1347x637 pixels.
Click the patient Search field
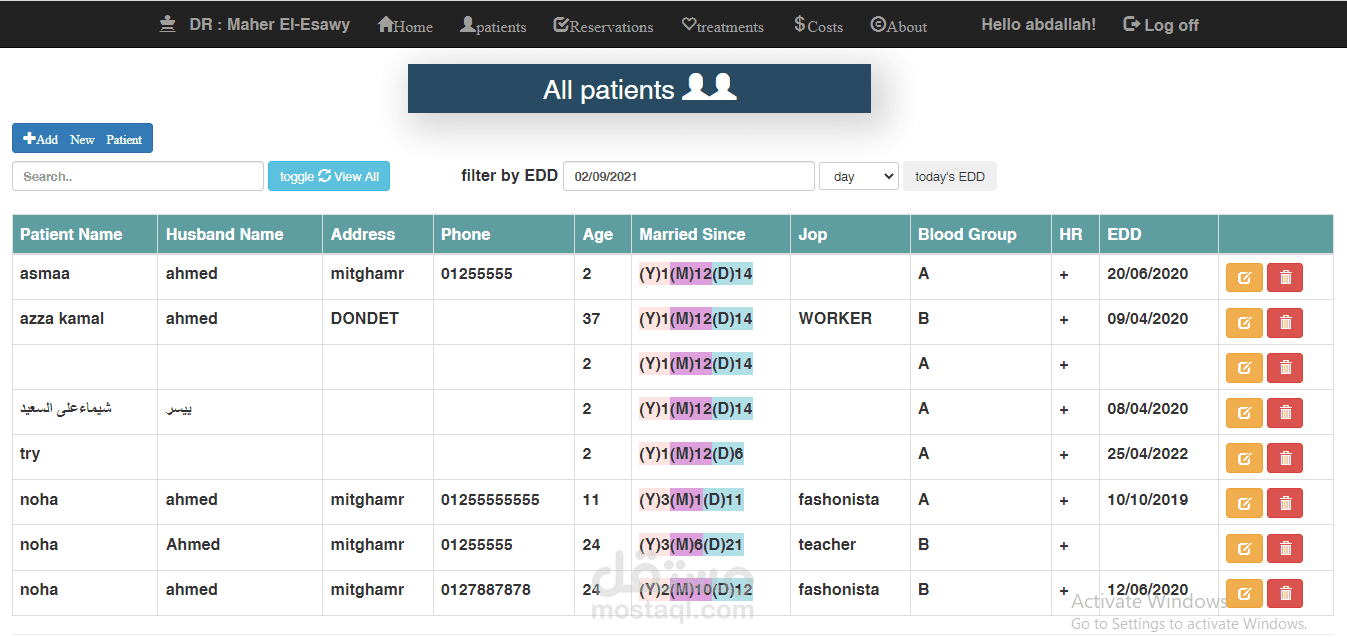[x=138, y=177]
